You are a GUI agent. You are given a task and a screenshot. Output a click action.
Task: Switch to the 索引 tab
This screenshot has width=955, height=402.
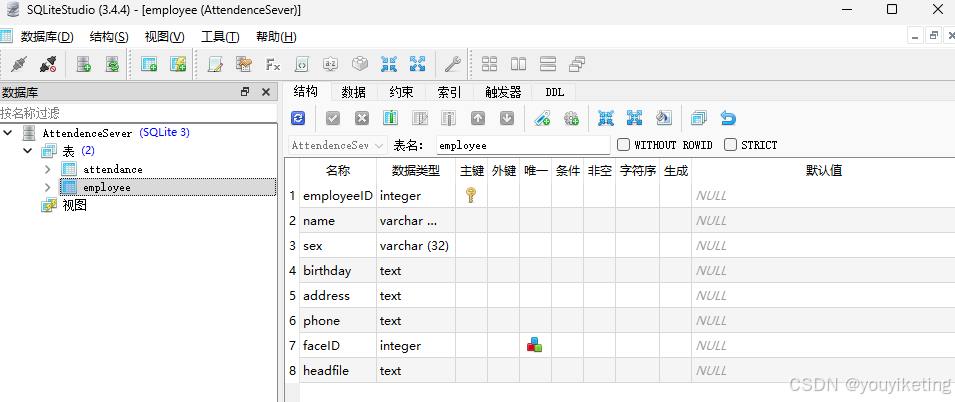[449, 92]
